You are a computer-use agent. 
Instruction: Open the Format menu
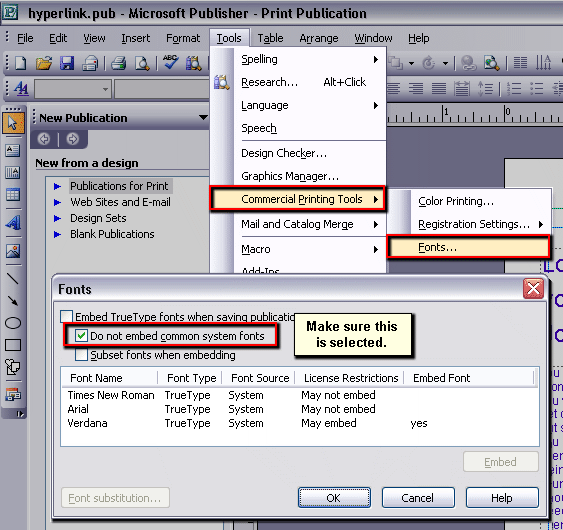tap(183, 38)
